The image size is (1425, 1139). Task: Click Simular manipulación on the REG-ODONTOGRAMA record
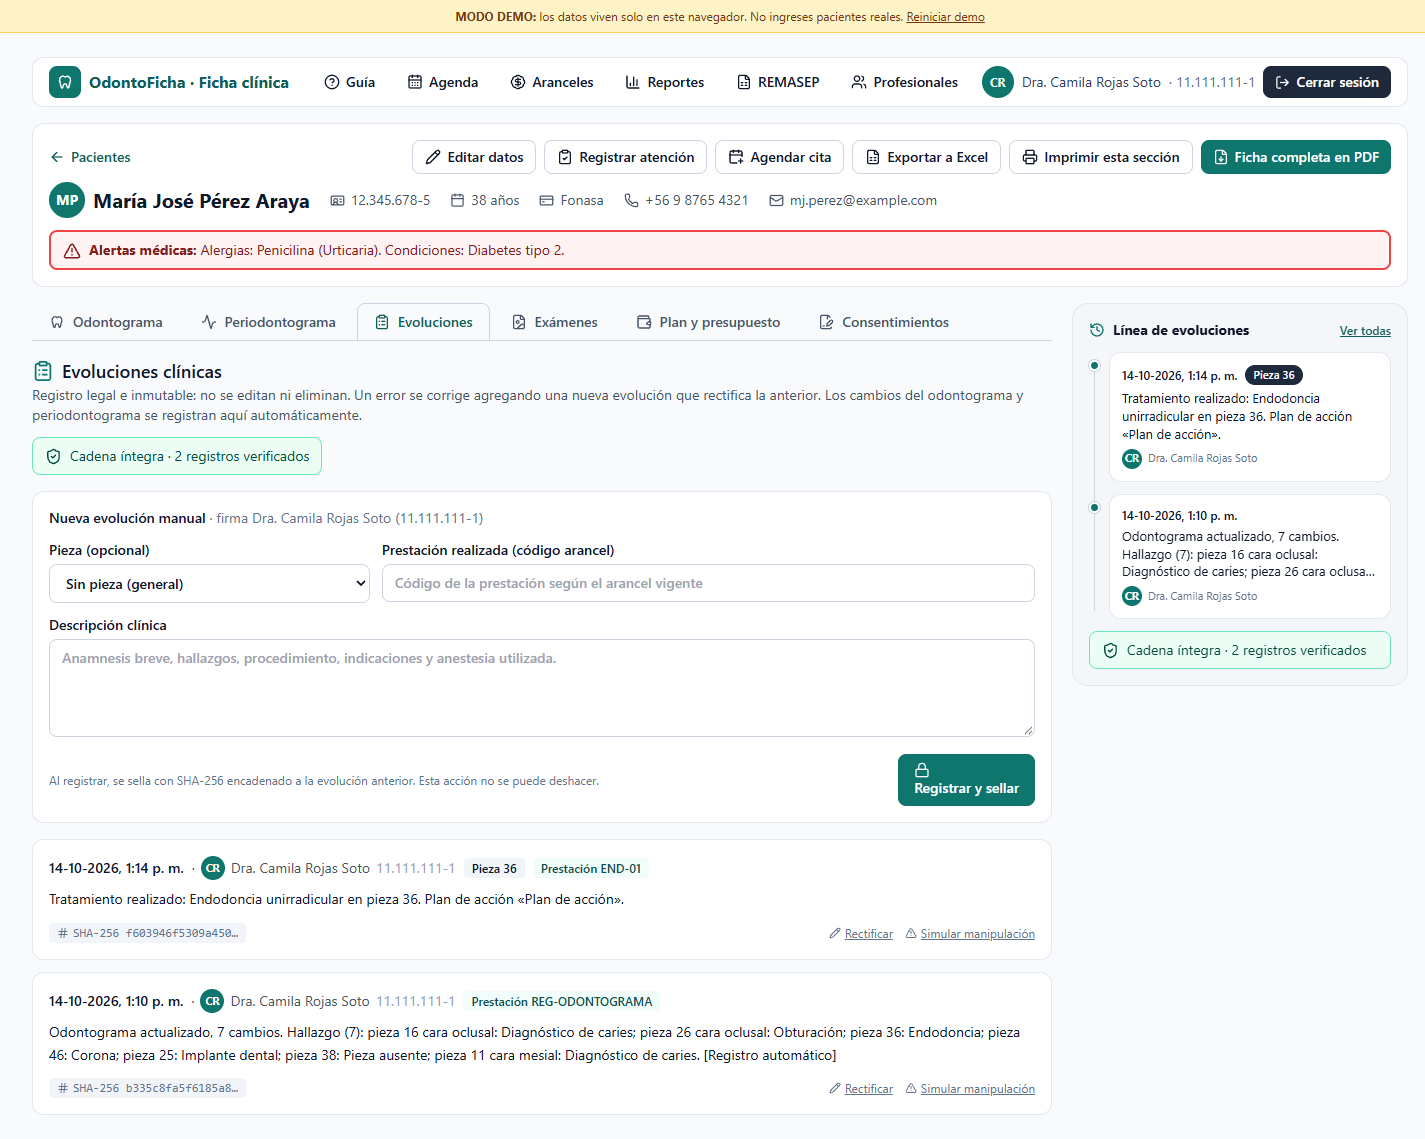pos(970,1089)
